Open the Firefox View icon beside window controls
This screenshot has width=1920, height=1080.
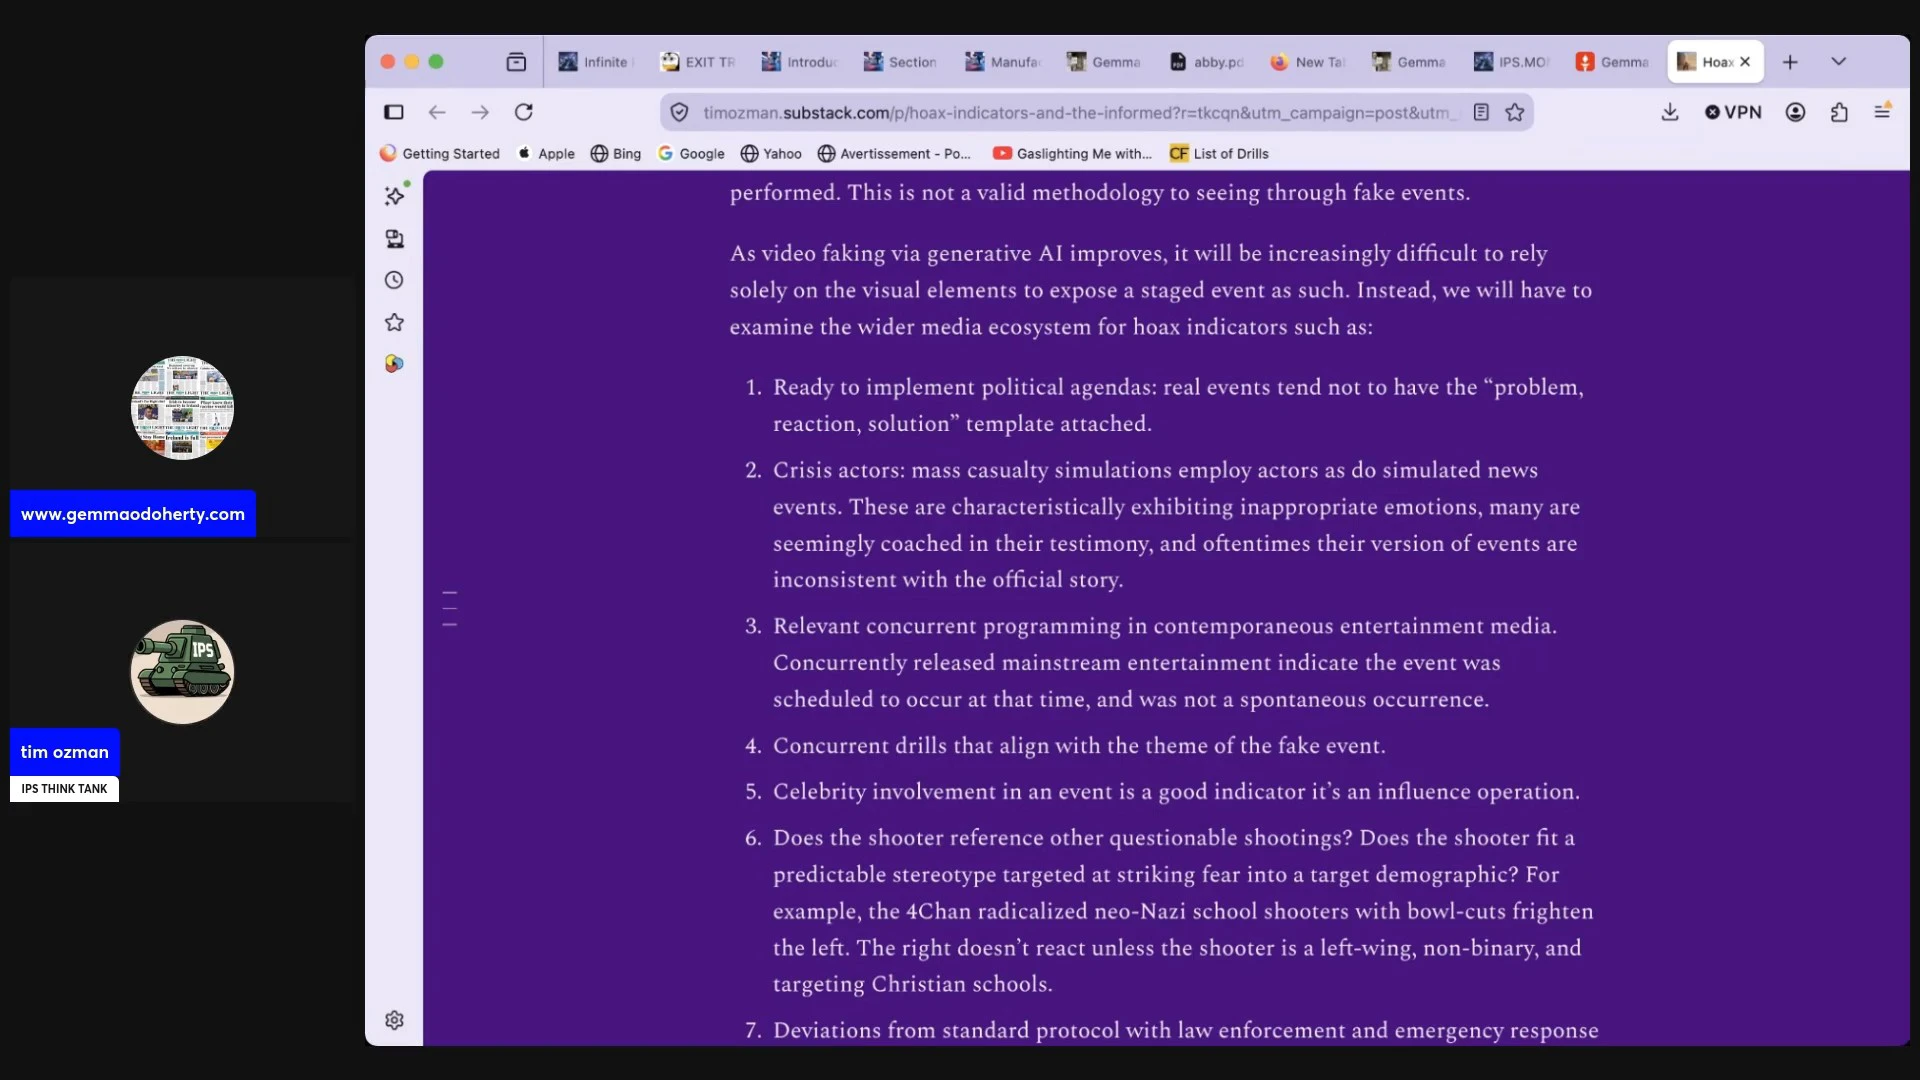516,62
